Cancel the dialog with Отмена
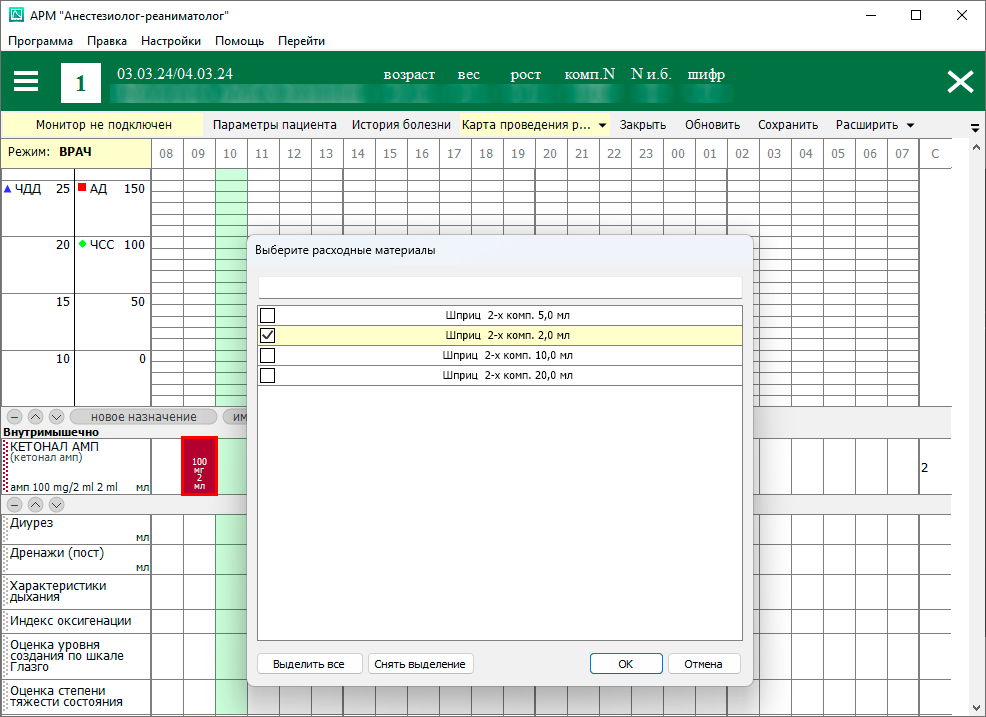 coord(703,664)
